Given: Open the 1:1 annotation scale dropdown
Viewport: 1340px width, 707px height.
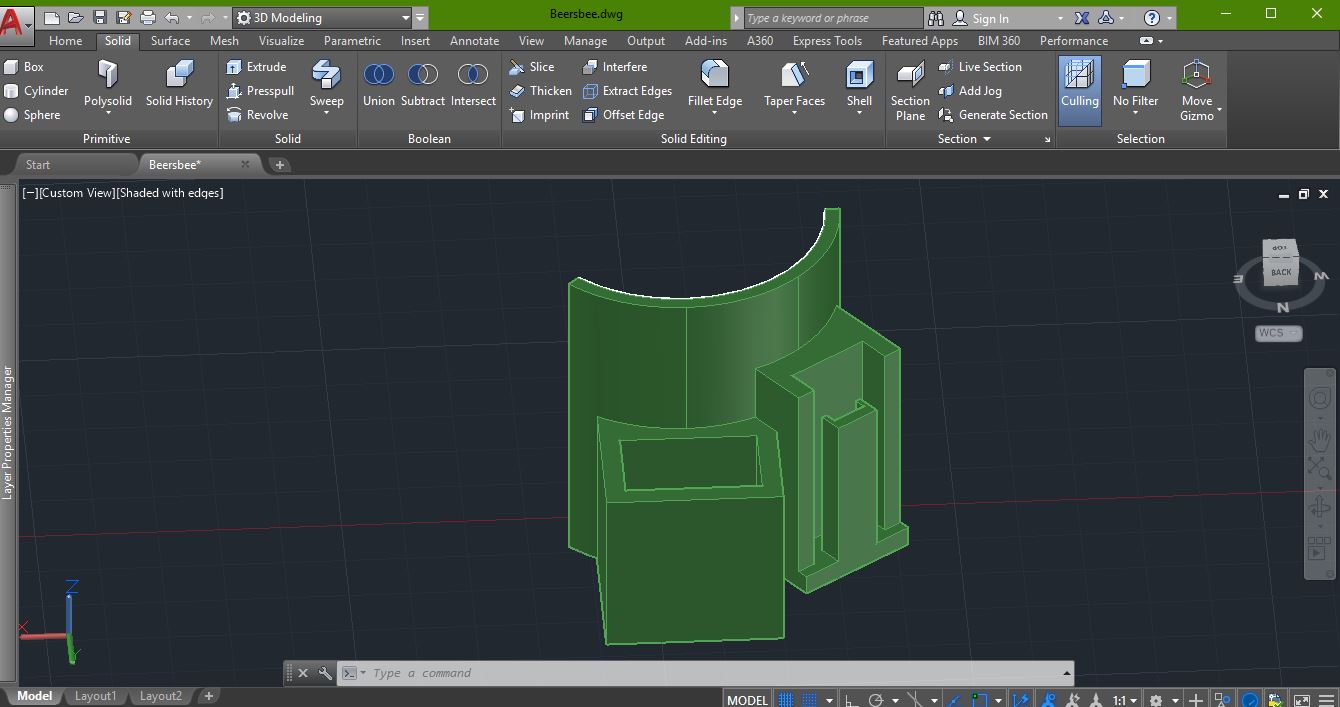Looking at the screenshot, I should (1125, 700).
